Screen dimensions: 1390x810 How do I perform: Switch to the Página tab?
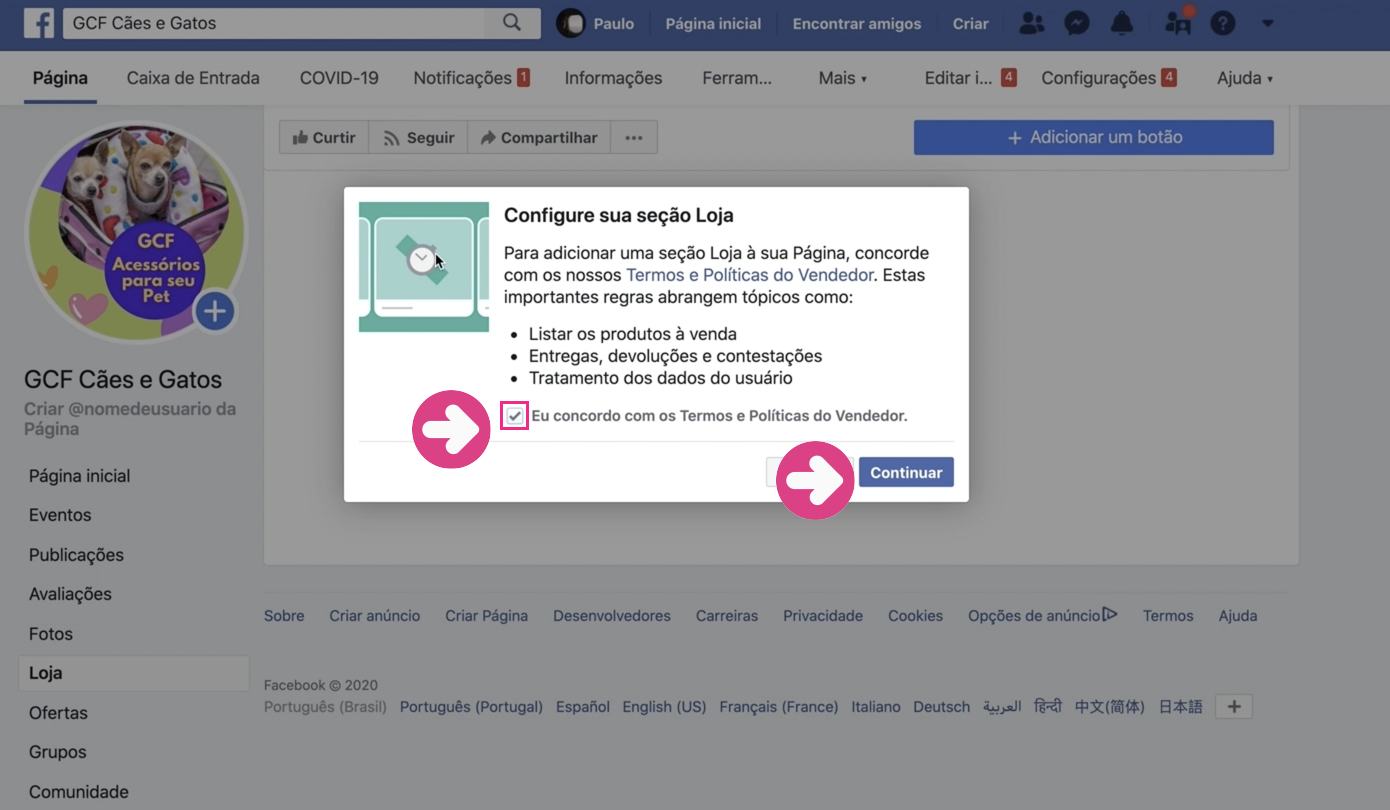point(60,78)
